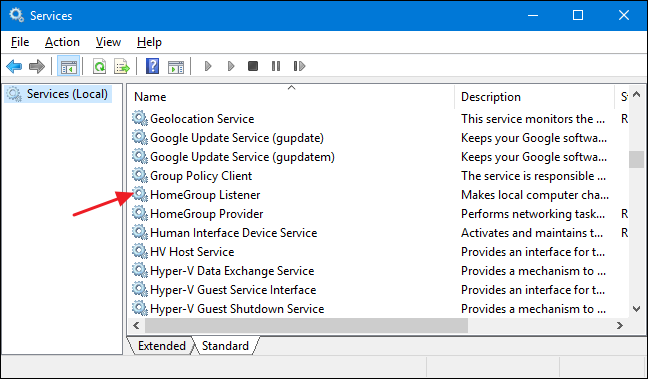648x379 pixels.
Task: Click gear icon of Hyper-V Data Exchange Service
Action: pyautogui.click(x=140, y=270)
